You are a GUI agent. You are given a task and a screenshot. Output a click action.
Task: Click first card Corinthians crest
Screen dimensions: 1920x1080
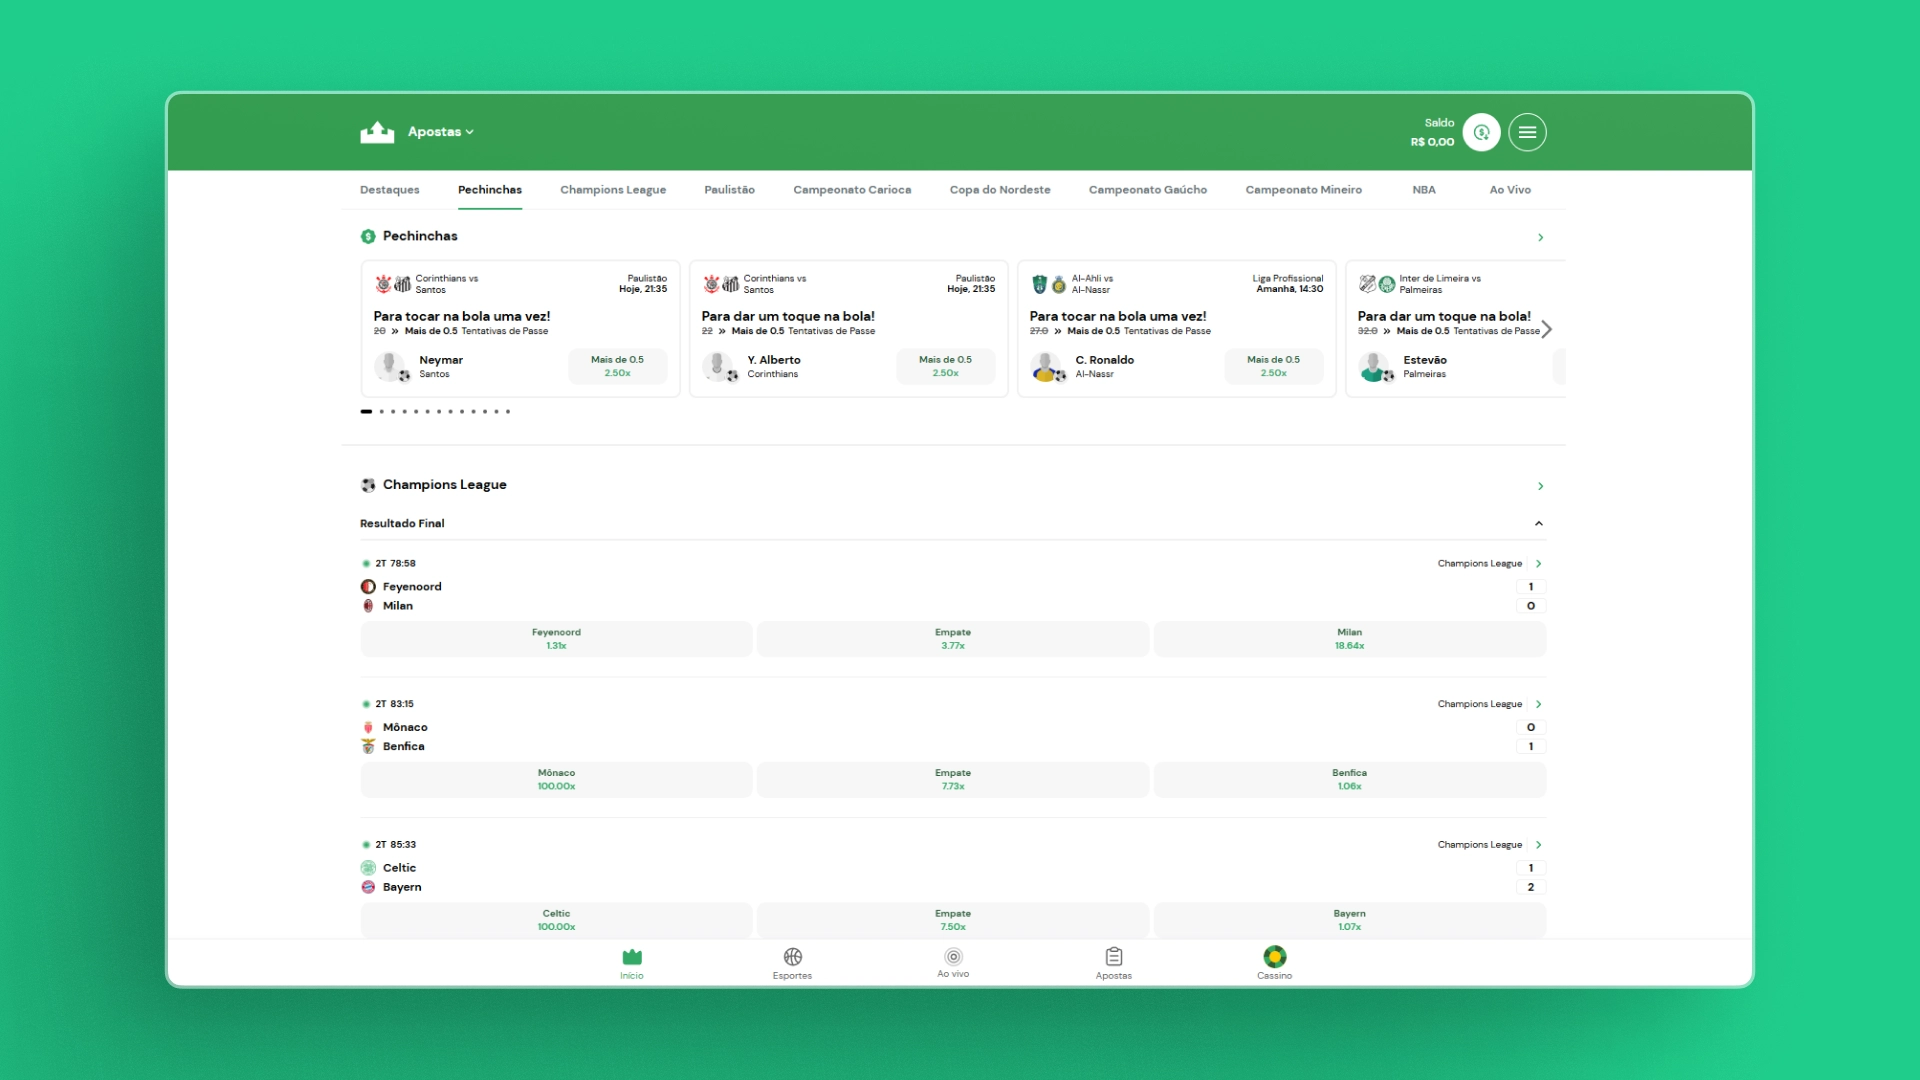[383, 284]
